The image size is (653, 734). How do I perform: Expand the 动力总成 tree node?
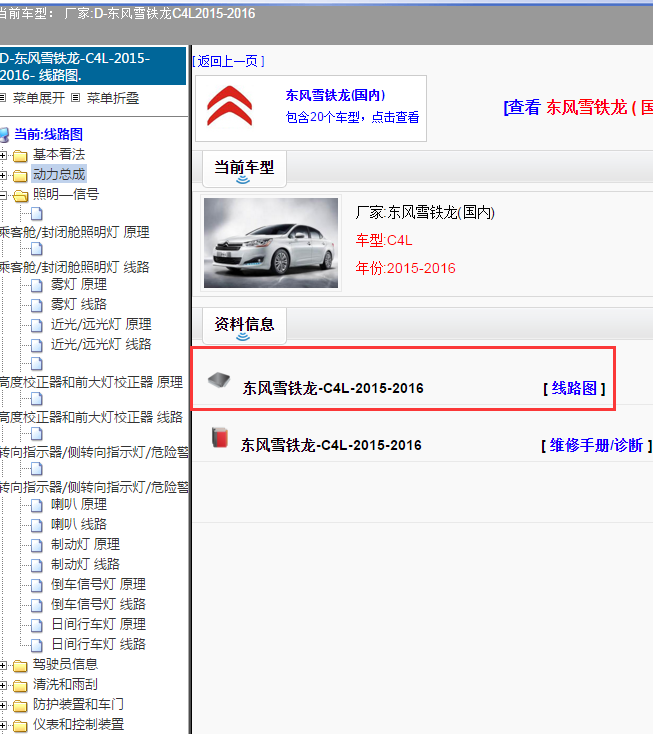click(x=3, y=176)
